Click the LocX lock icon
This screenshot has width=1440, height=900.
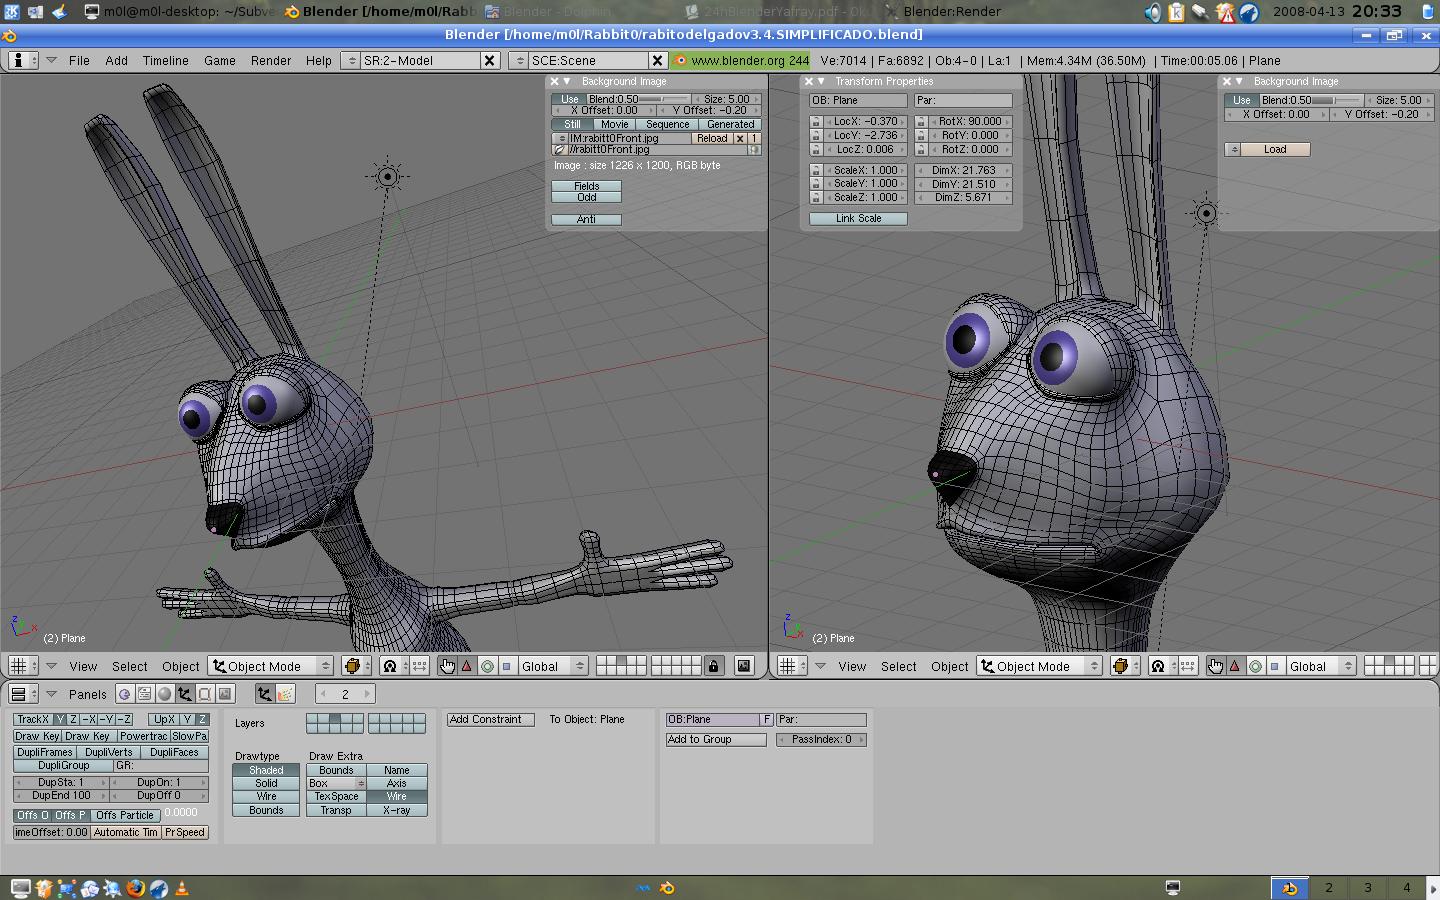pyautogui.click(x=816, y=122)
